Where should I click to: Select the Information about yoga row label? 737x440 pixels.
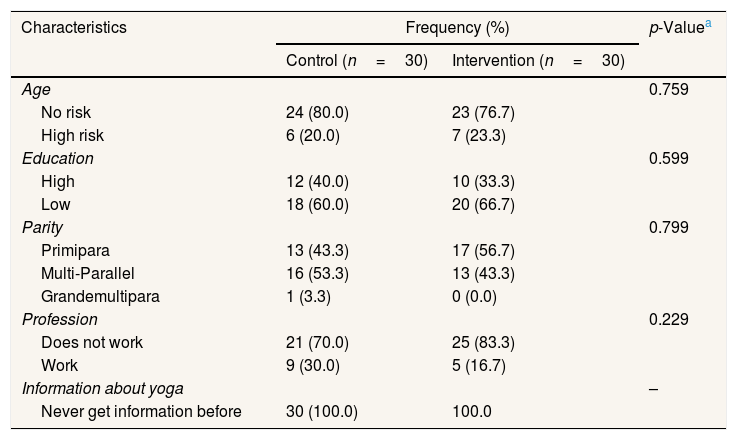103,388
